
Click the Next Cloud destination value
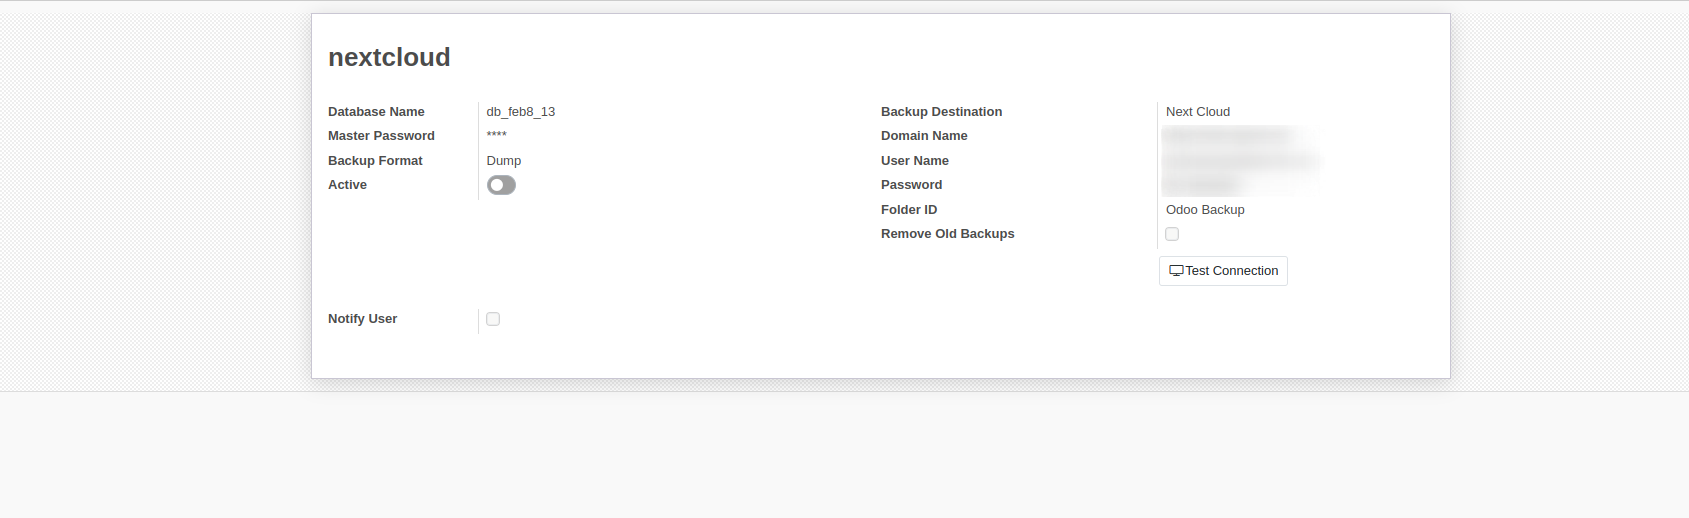[1198, 112]
